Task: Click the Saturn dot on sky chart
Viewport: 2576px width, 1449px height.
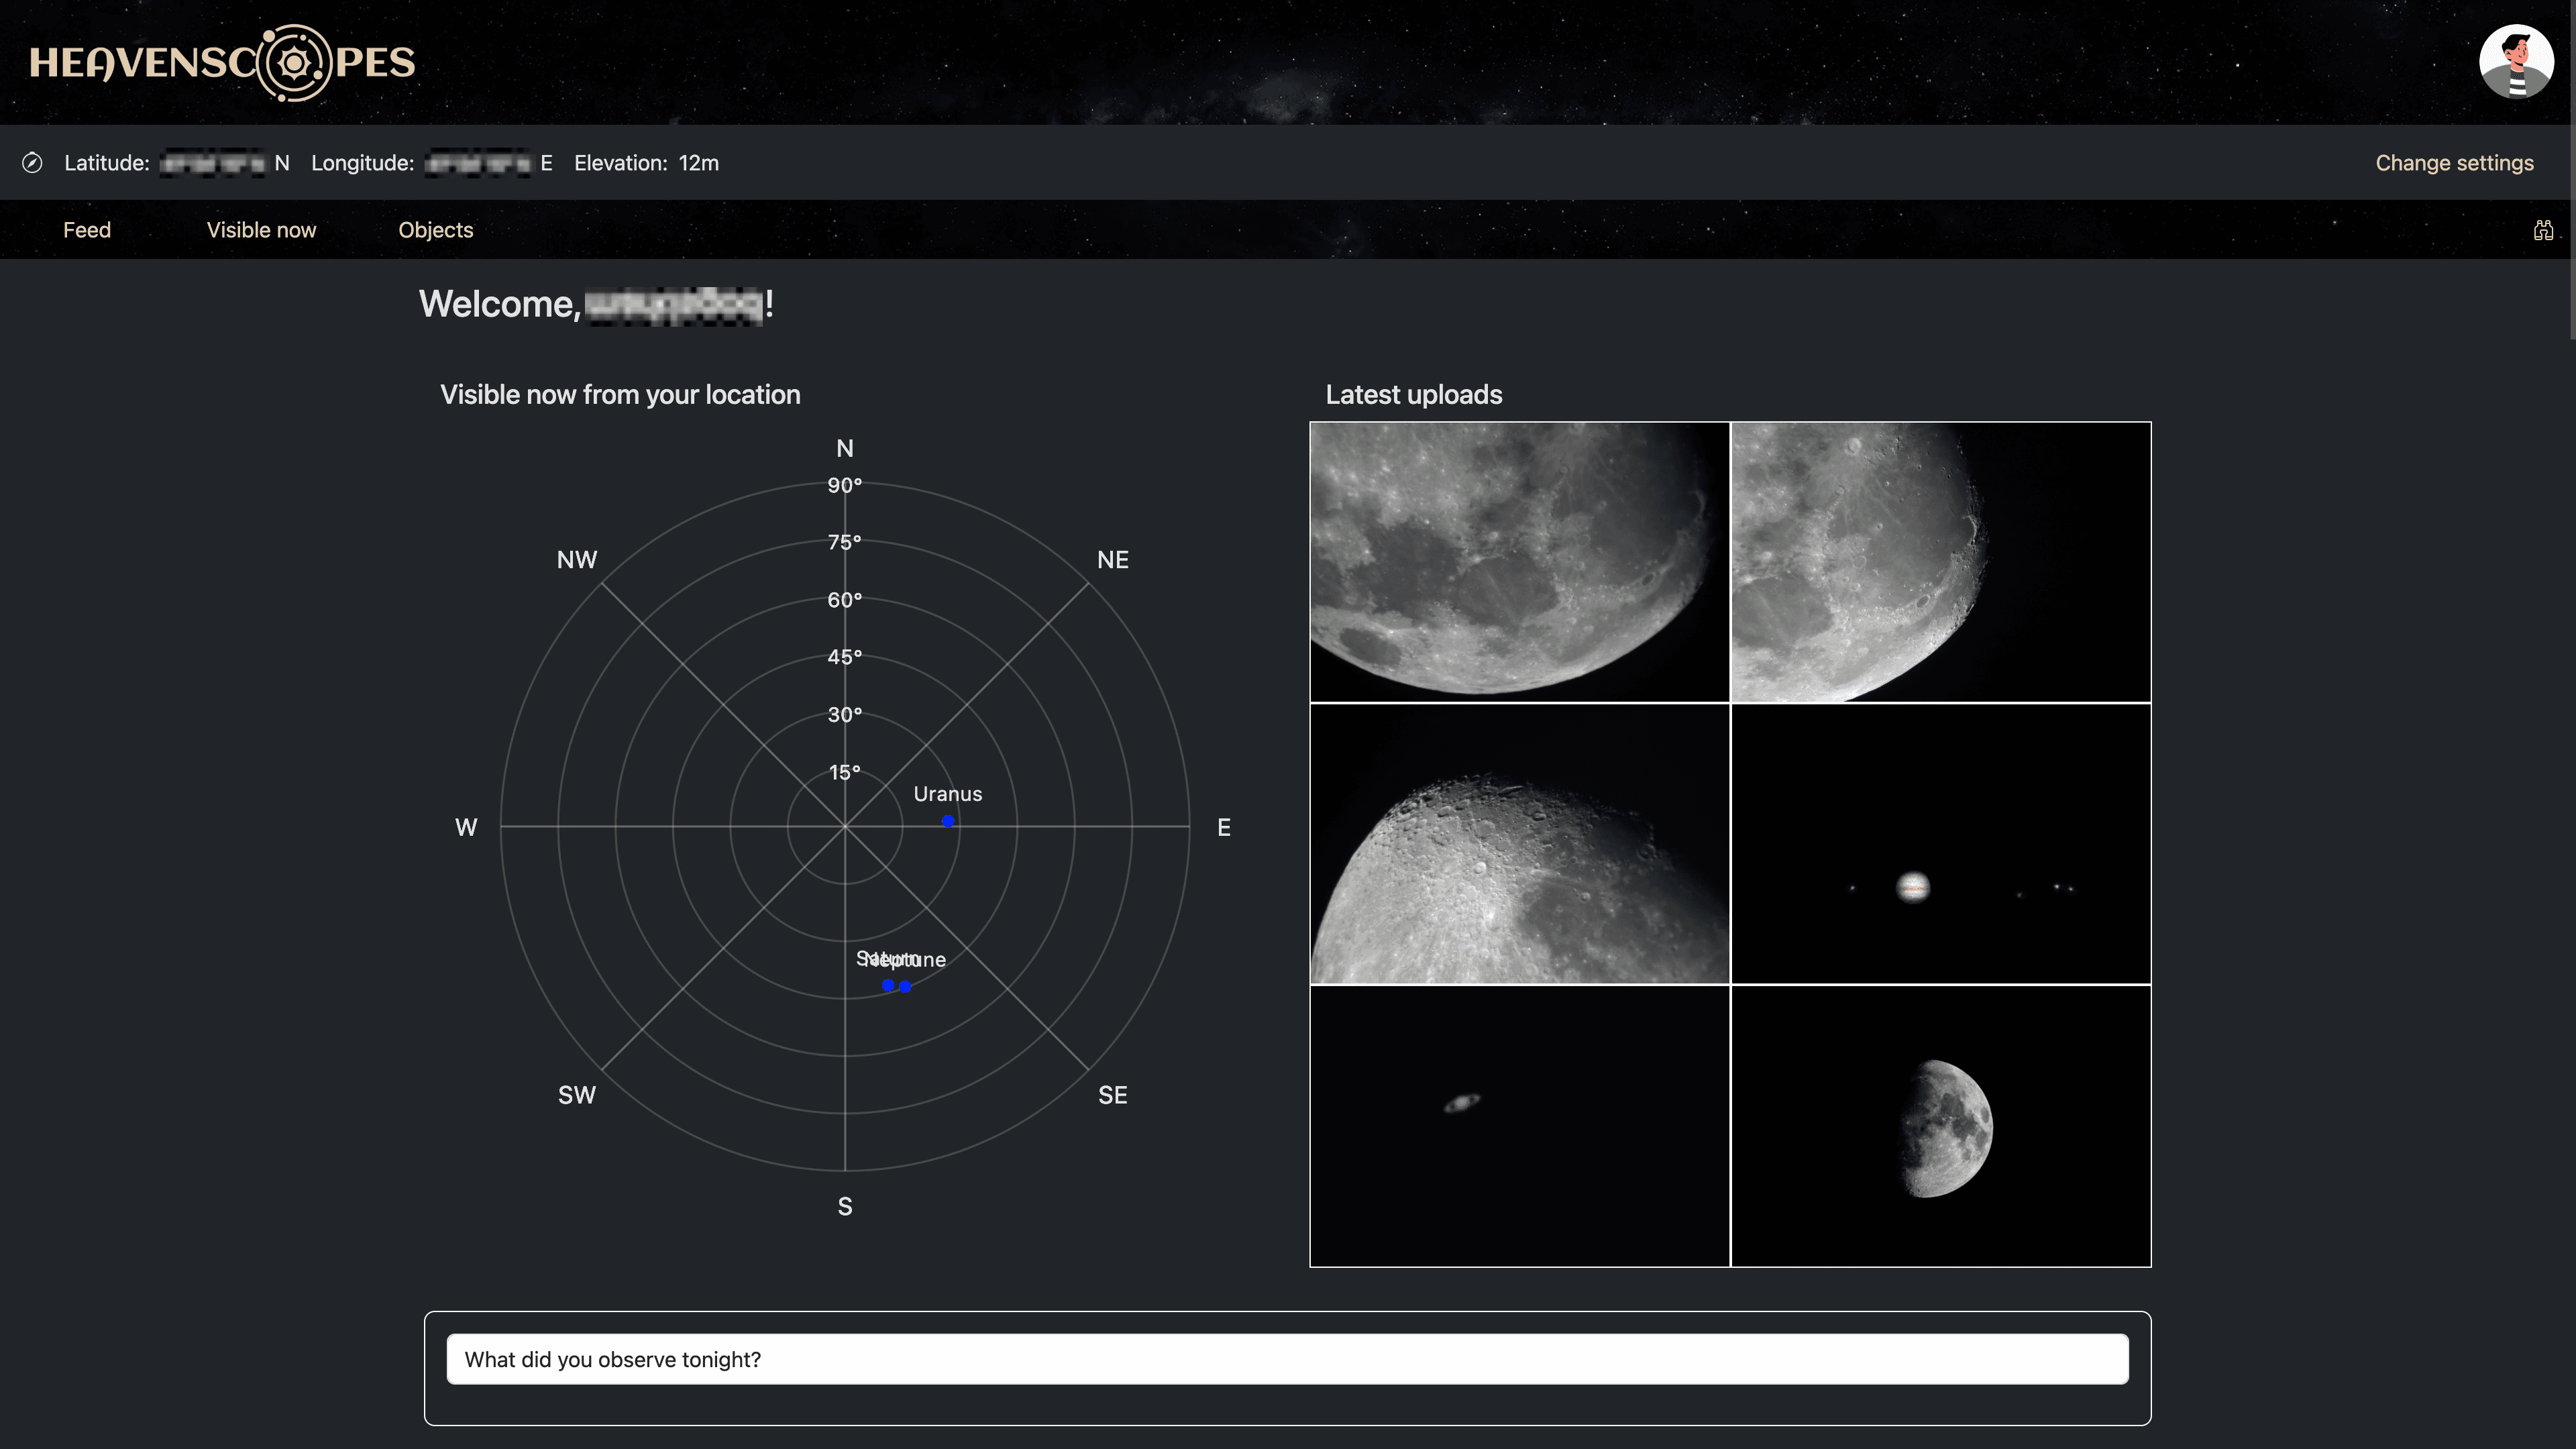Action: coord(887,986)
